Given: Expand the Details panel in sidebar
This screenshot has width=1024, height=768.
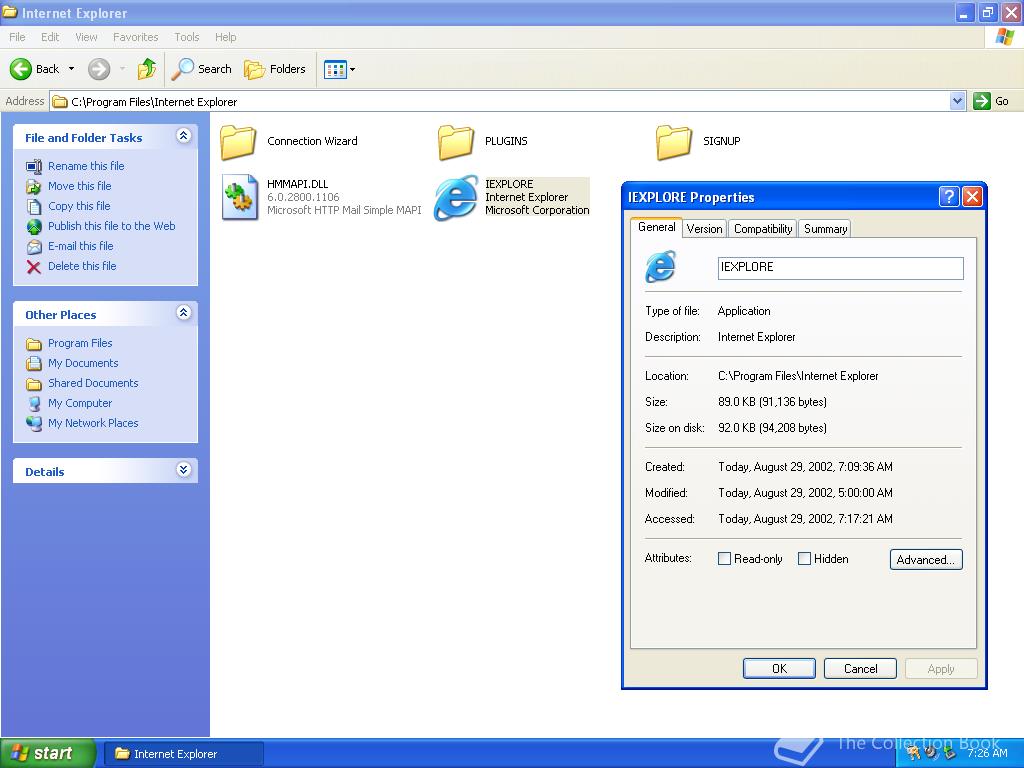Looking at the screenshot, I should tap(183, 470).
